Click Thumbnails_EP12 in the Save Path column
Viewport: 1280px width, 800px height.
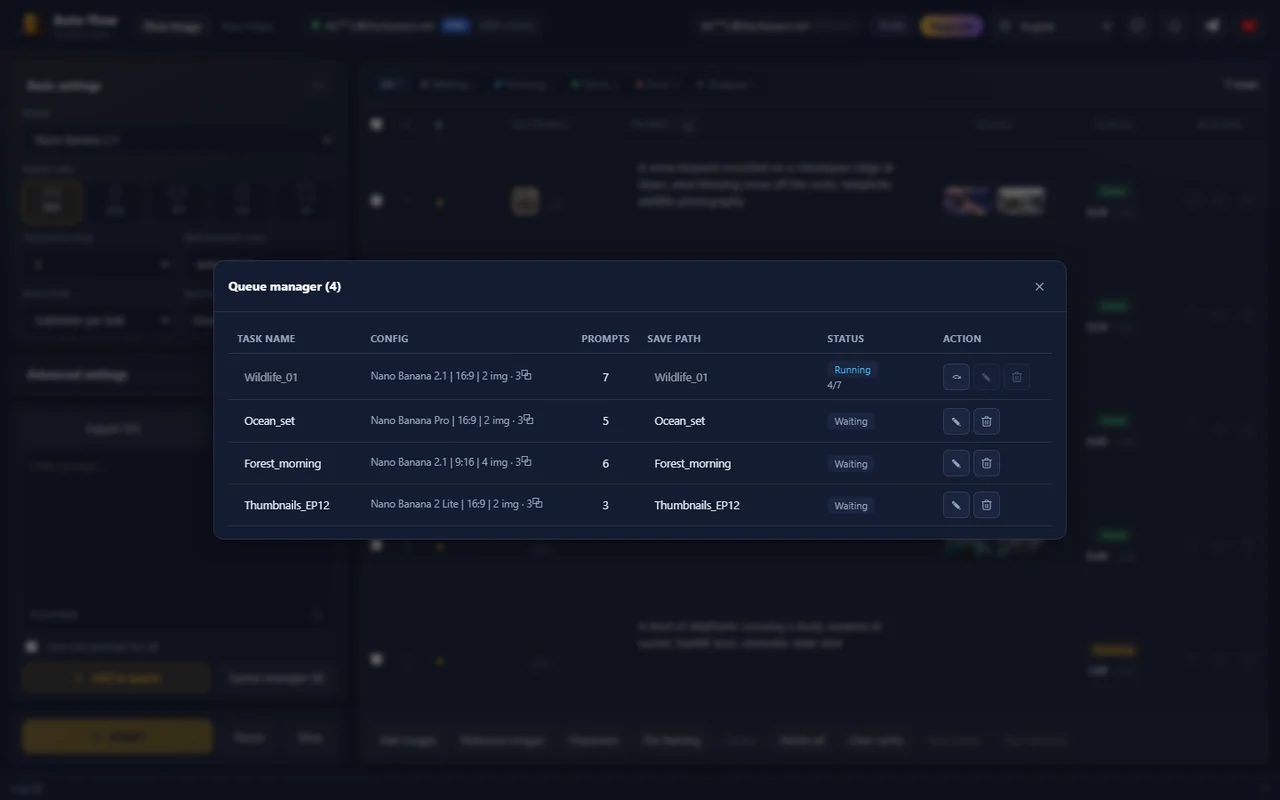(697, 506)
